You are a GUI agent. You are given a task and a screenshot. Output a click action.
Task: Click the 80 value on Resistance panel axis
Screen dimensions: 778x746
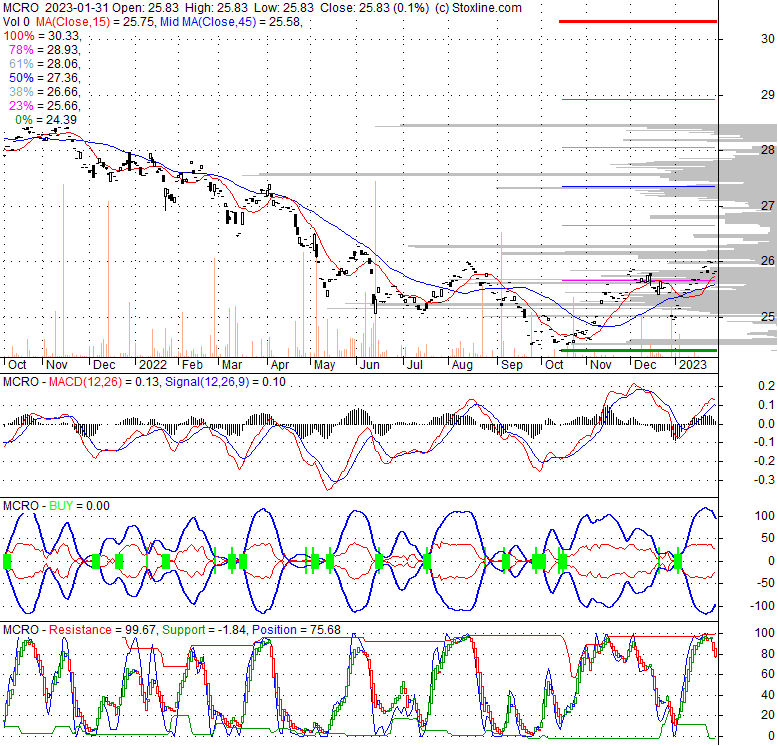click(768, 654)
